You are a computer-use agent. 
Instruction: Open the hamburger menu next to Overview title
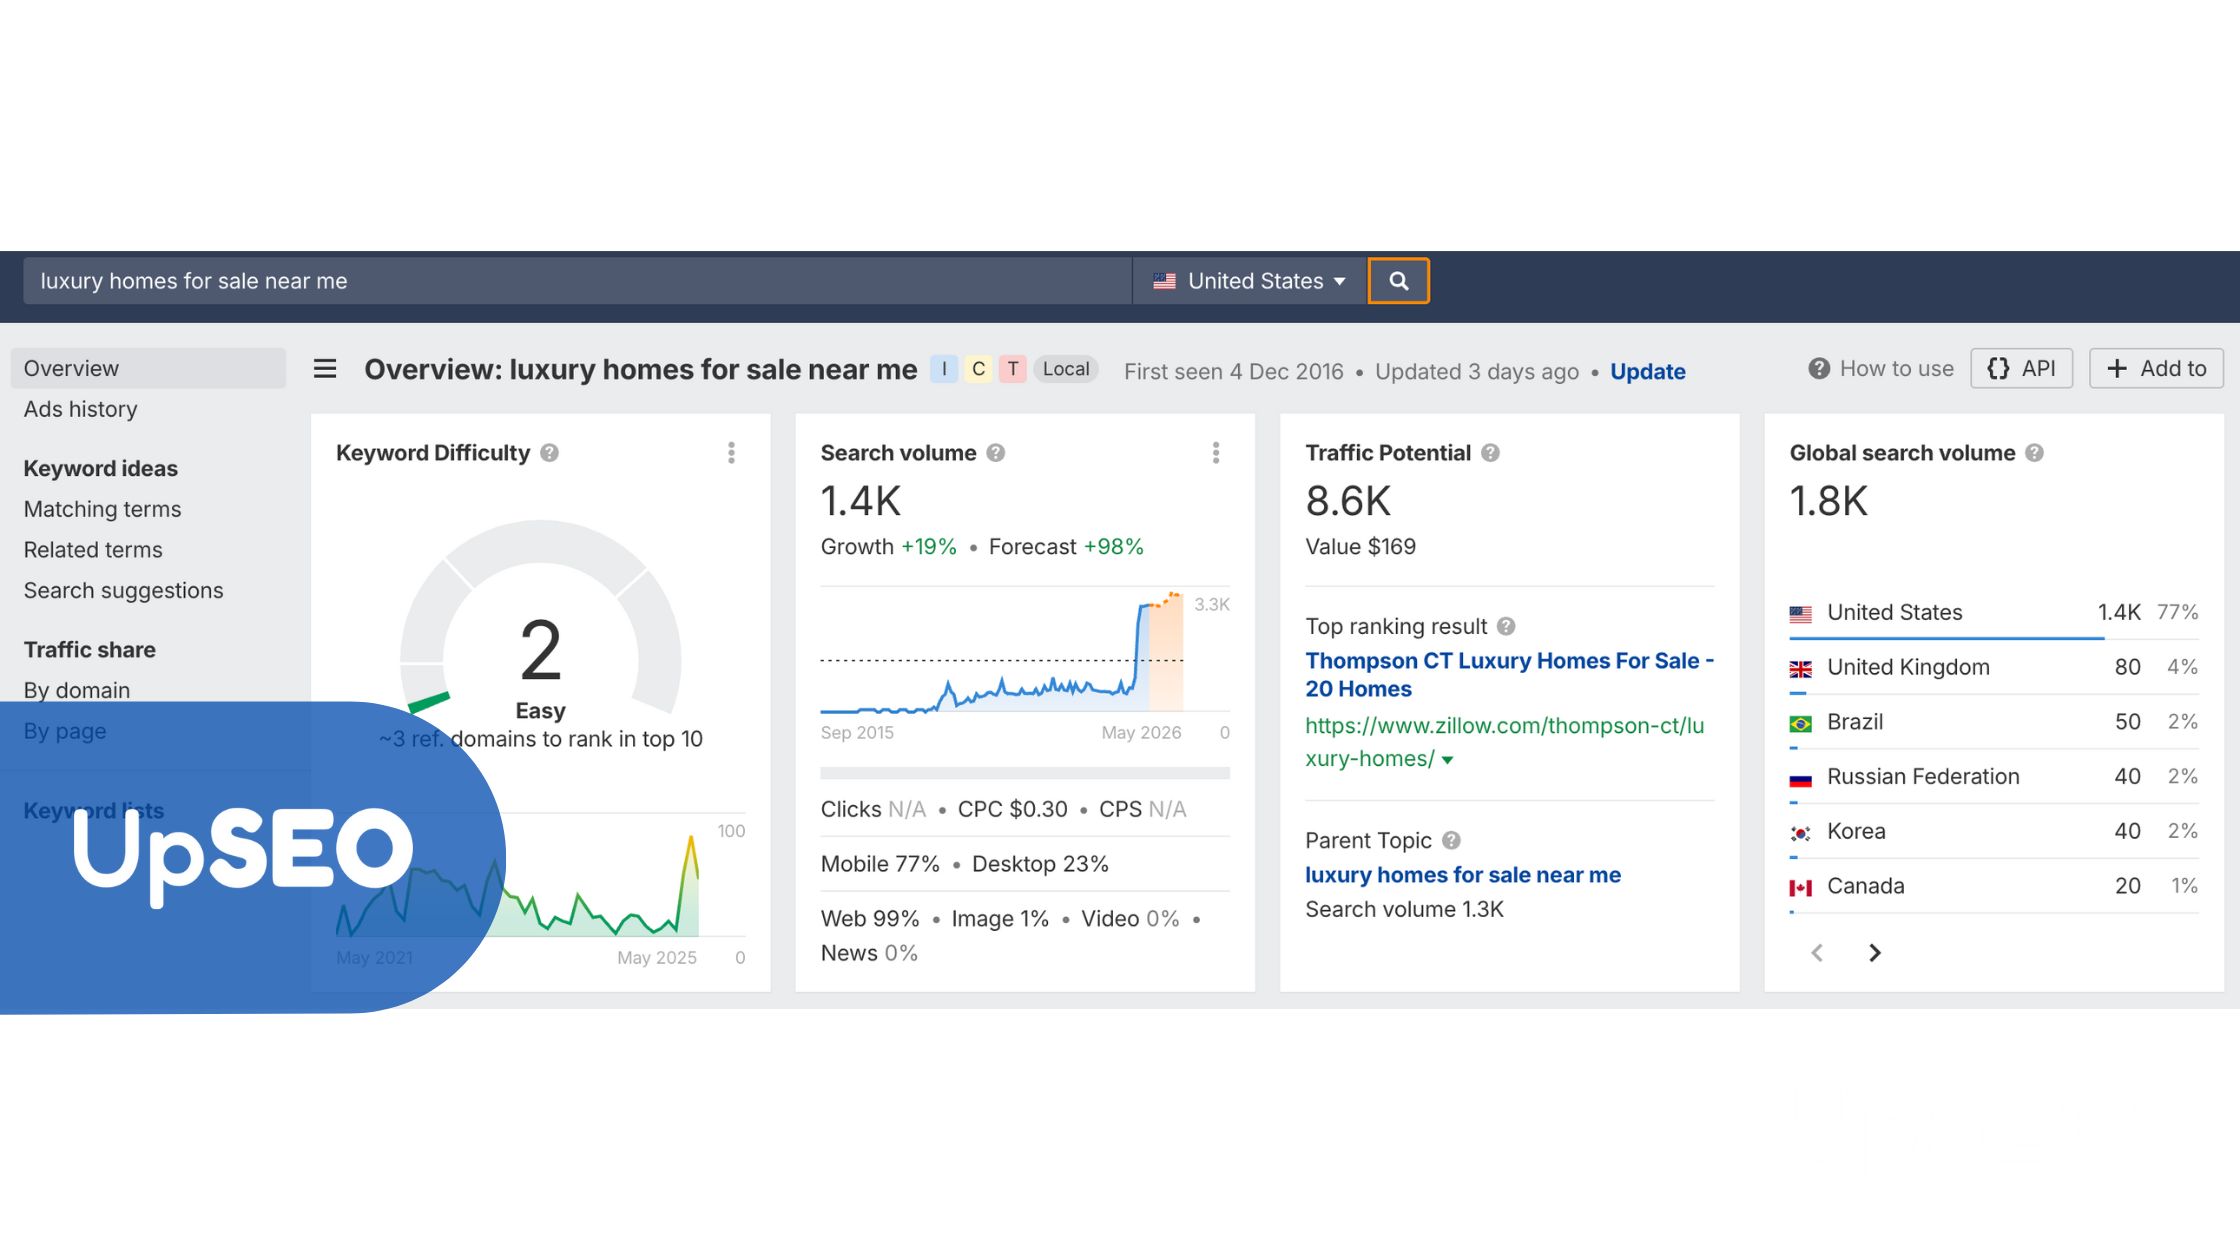pyautogui.click(x=325, y=369)
